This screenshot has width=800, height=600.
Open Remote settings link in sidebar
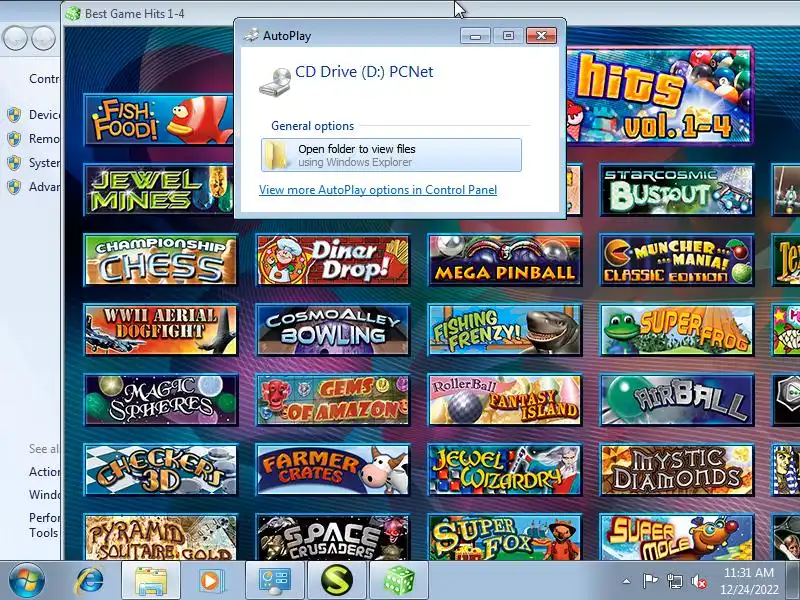(44, 139)
